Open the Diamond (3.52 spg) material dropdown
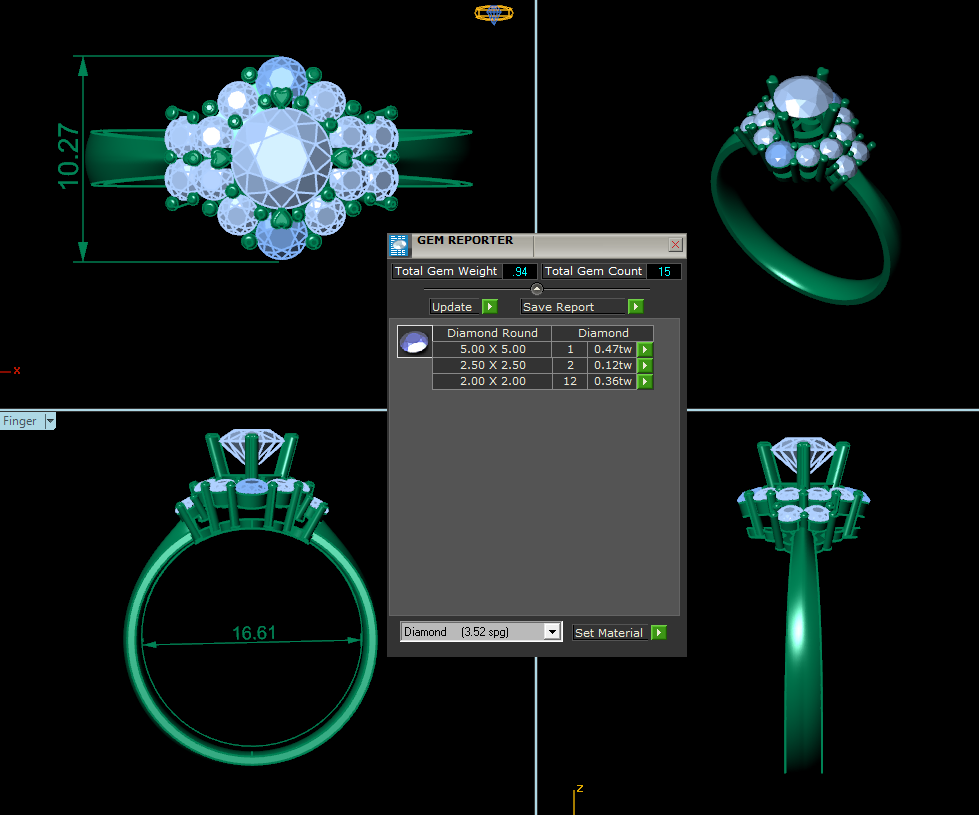 point(552,632)
